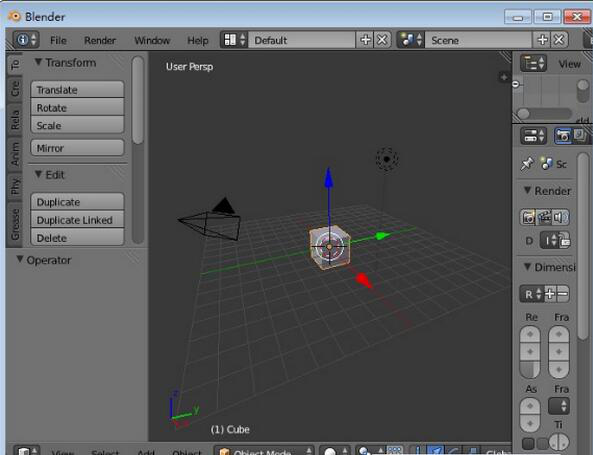Remove a render preset with minus

(x=563, y=293)
